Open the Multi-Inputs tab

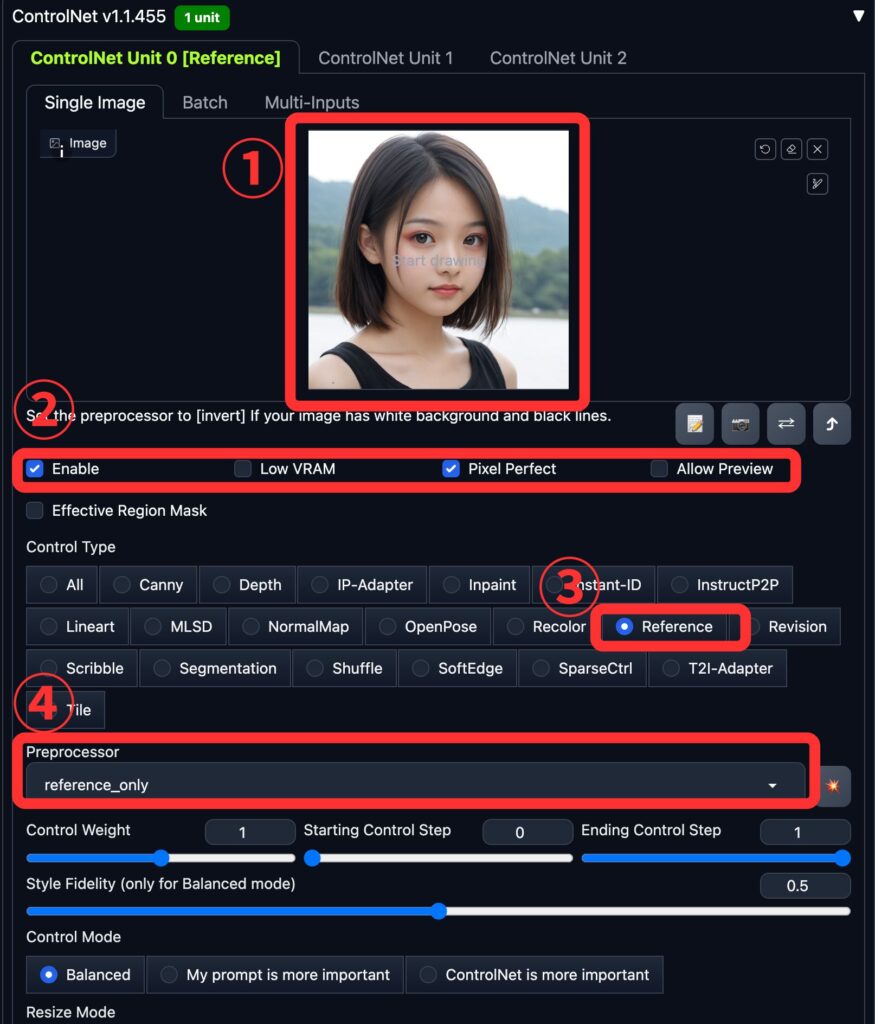pyautogui.click(x=311, y=102)
